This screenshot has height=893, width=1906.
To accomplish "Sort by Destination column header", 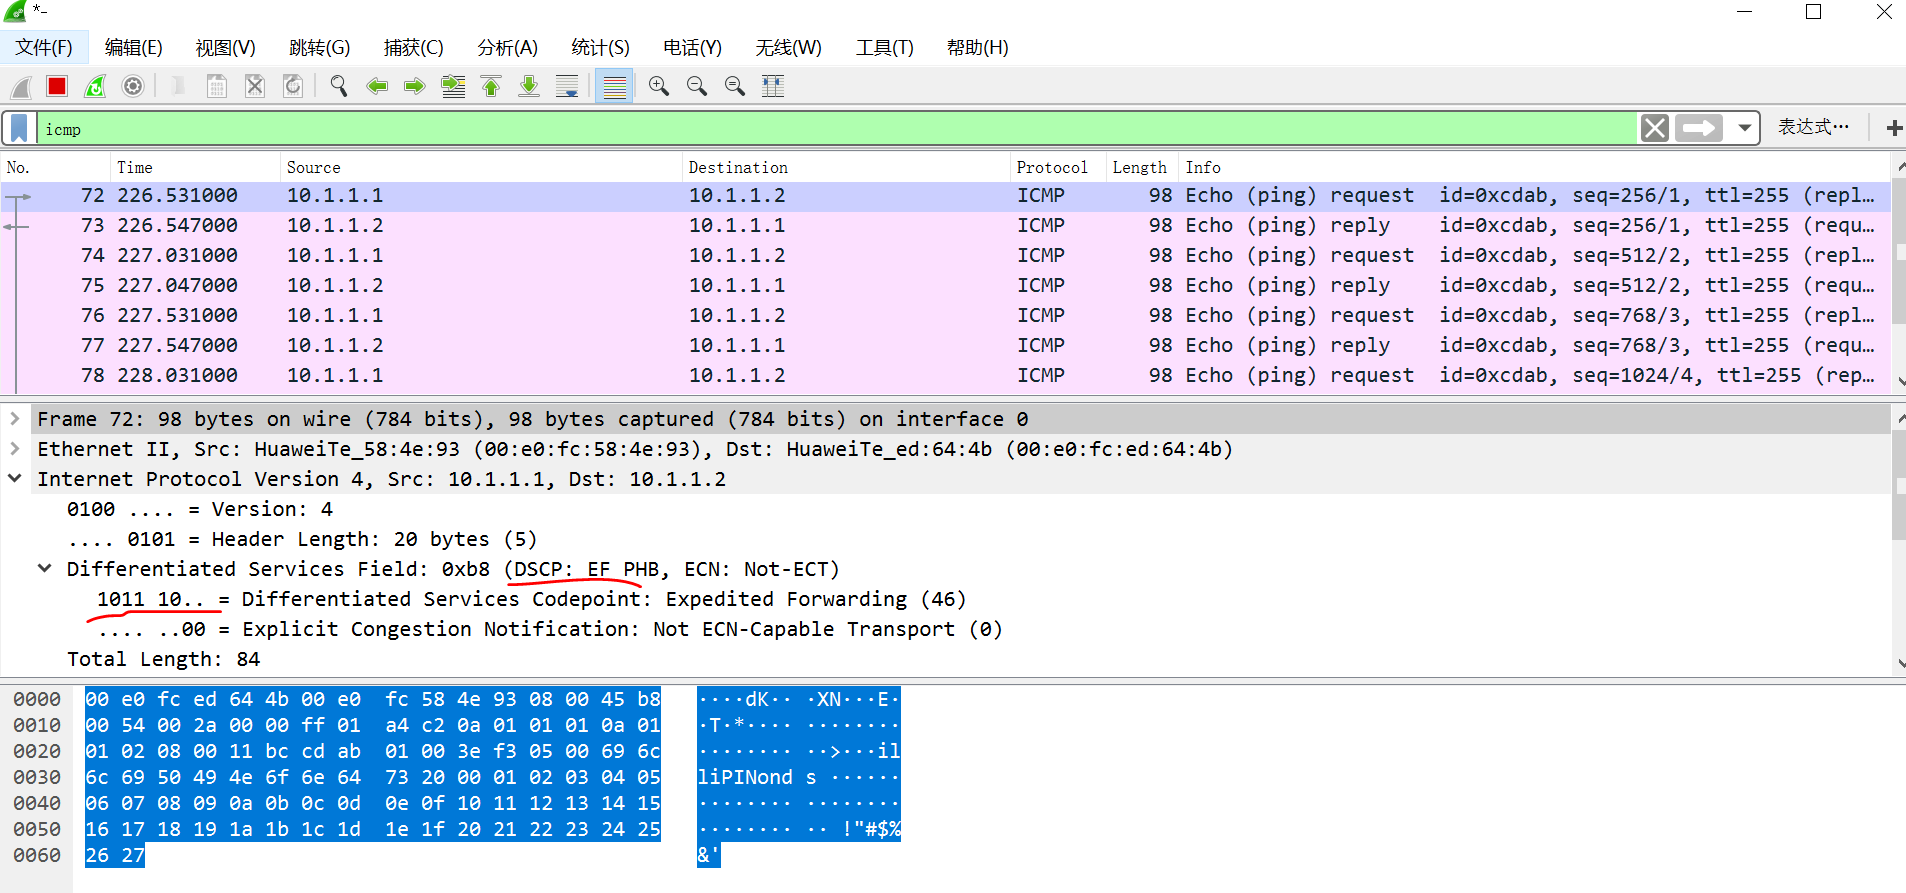I will 846,167.
